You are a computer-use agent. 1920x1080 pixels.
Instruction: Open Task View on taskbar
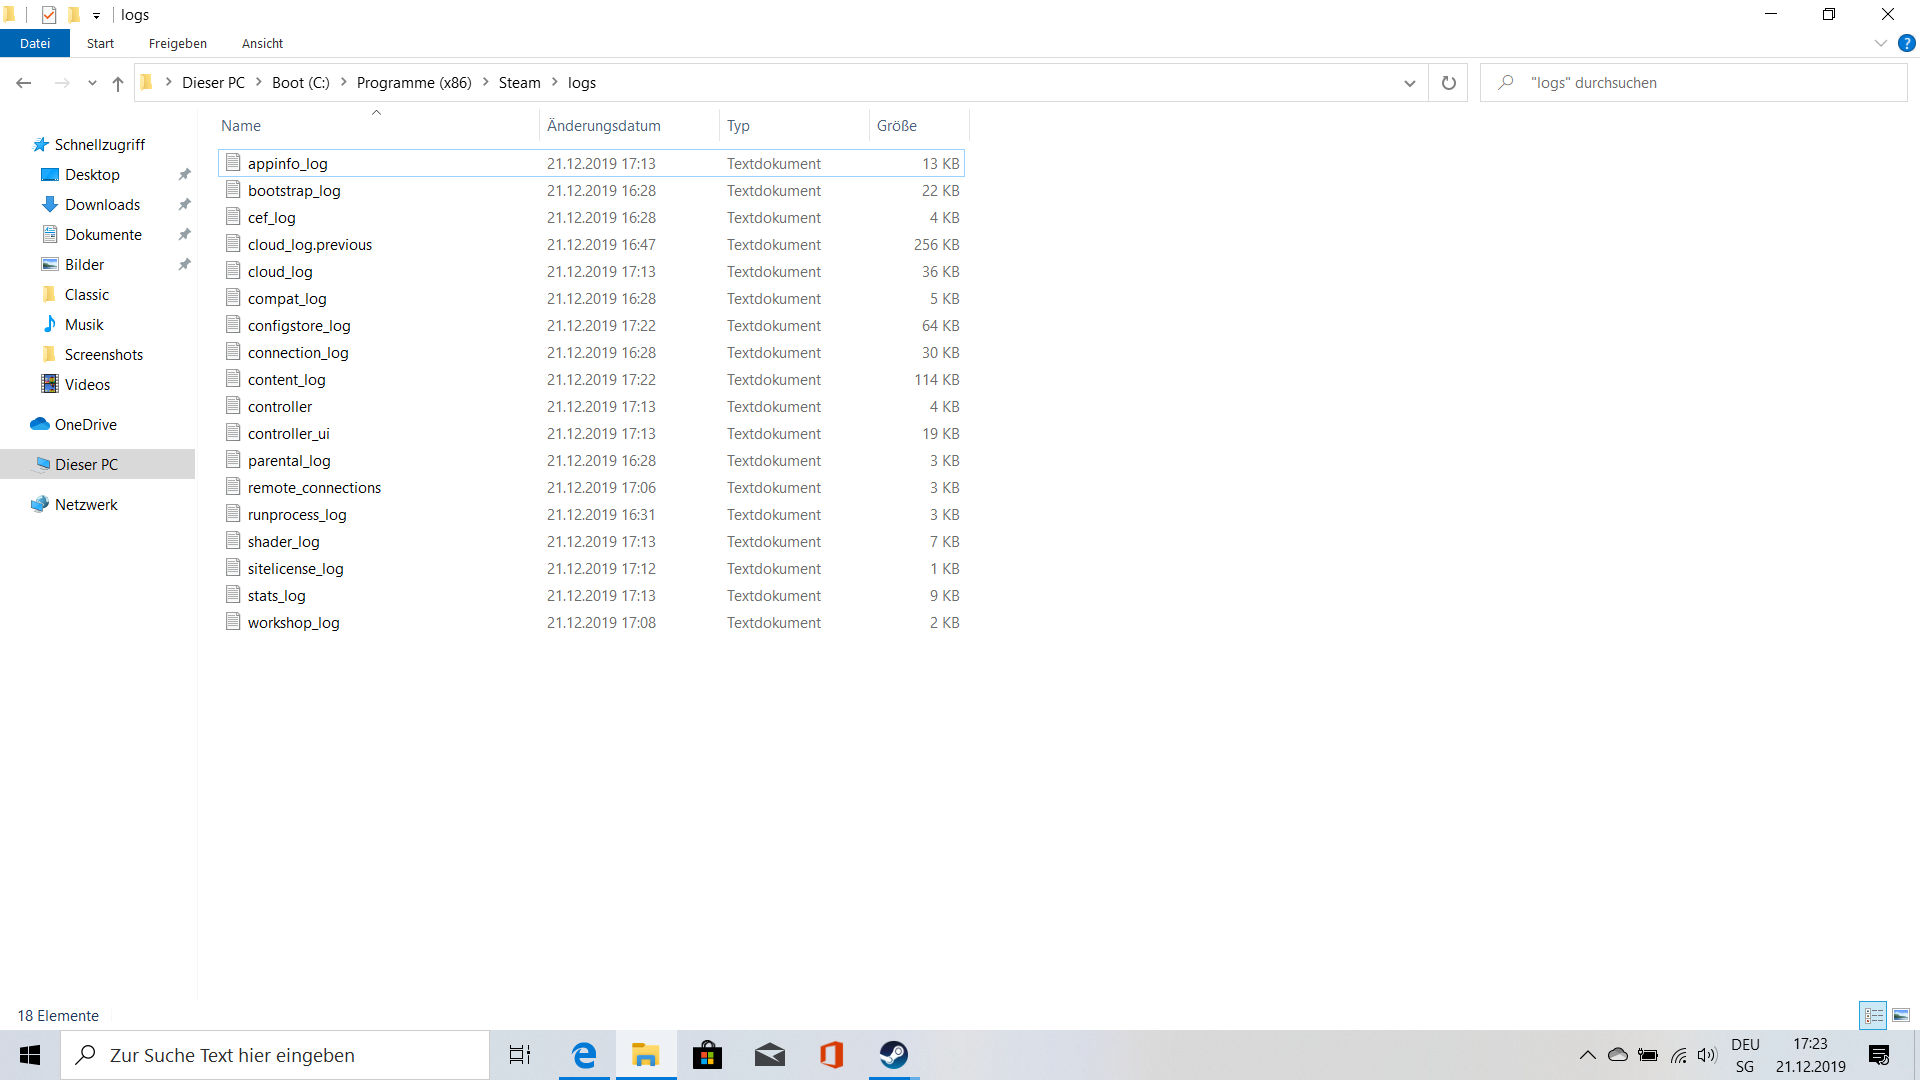tap(520, 1055)
